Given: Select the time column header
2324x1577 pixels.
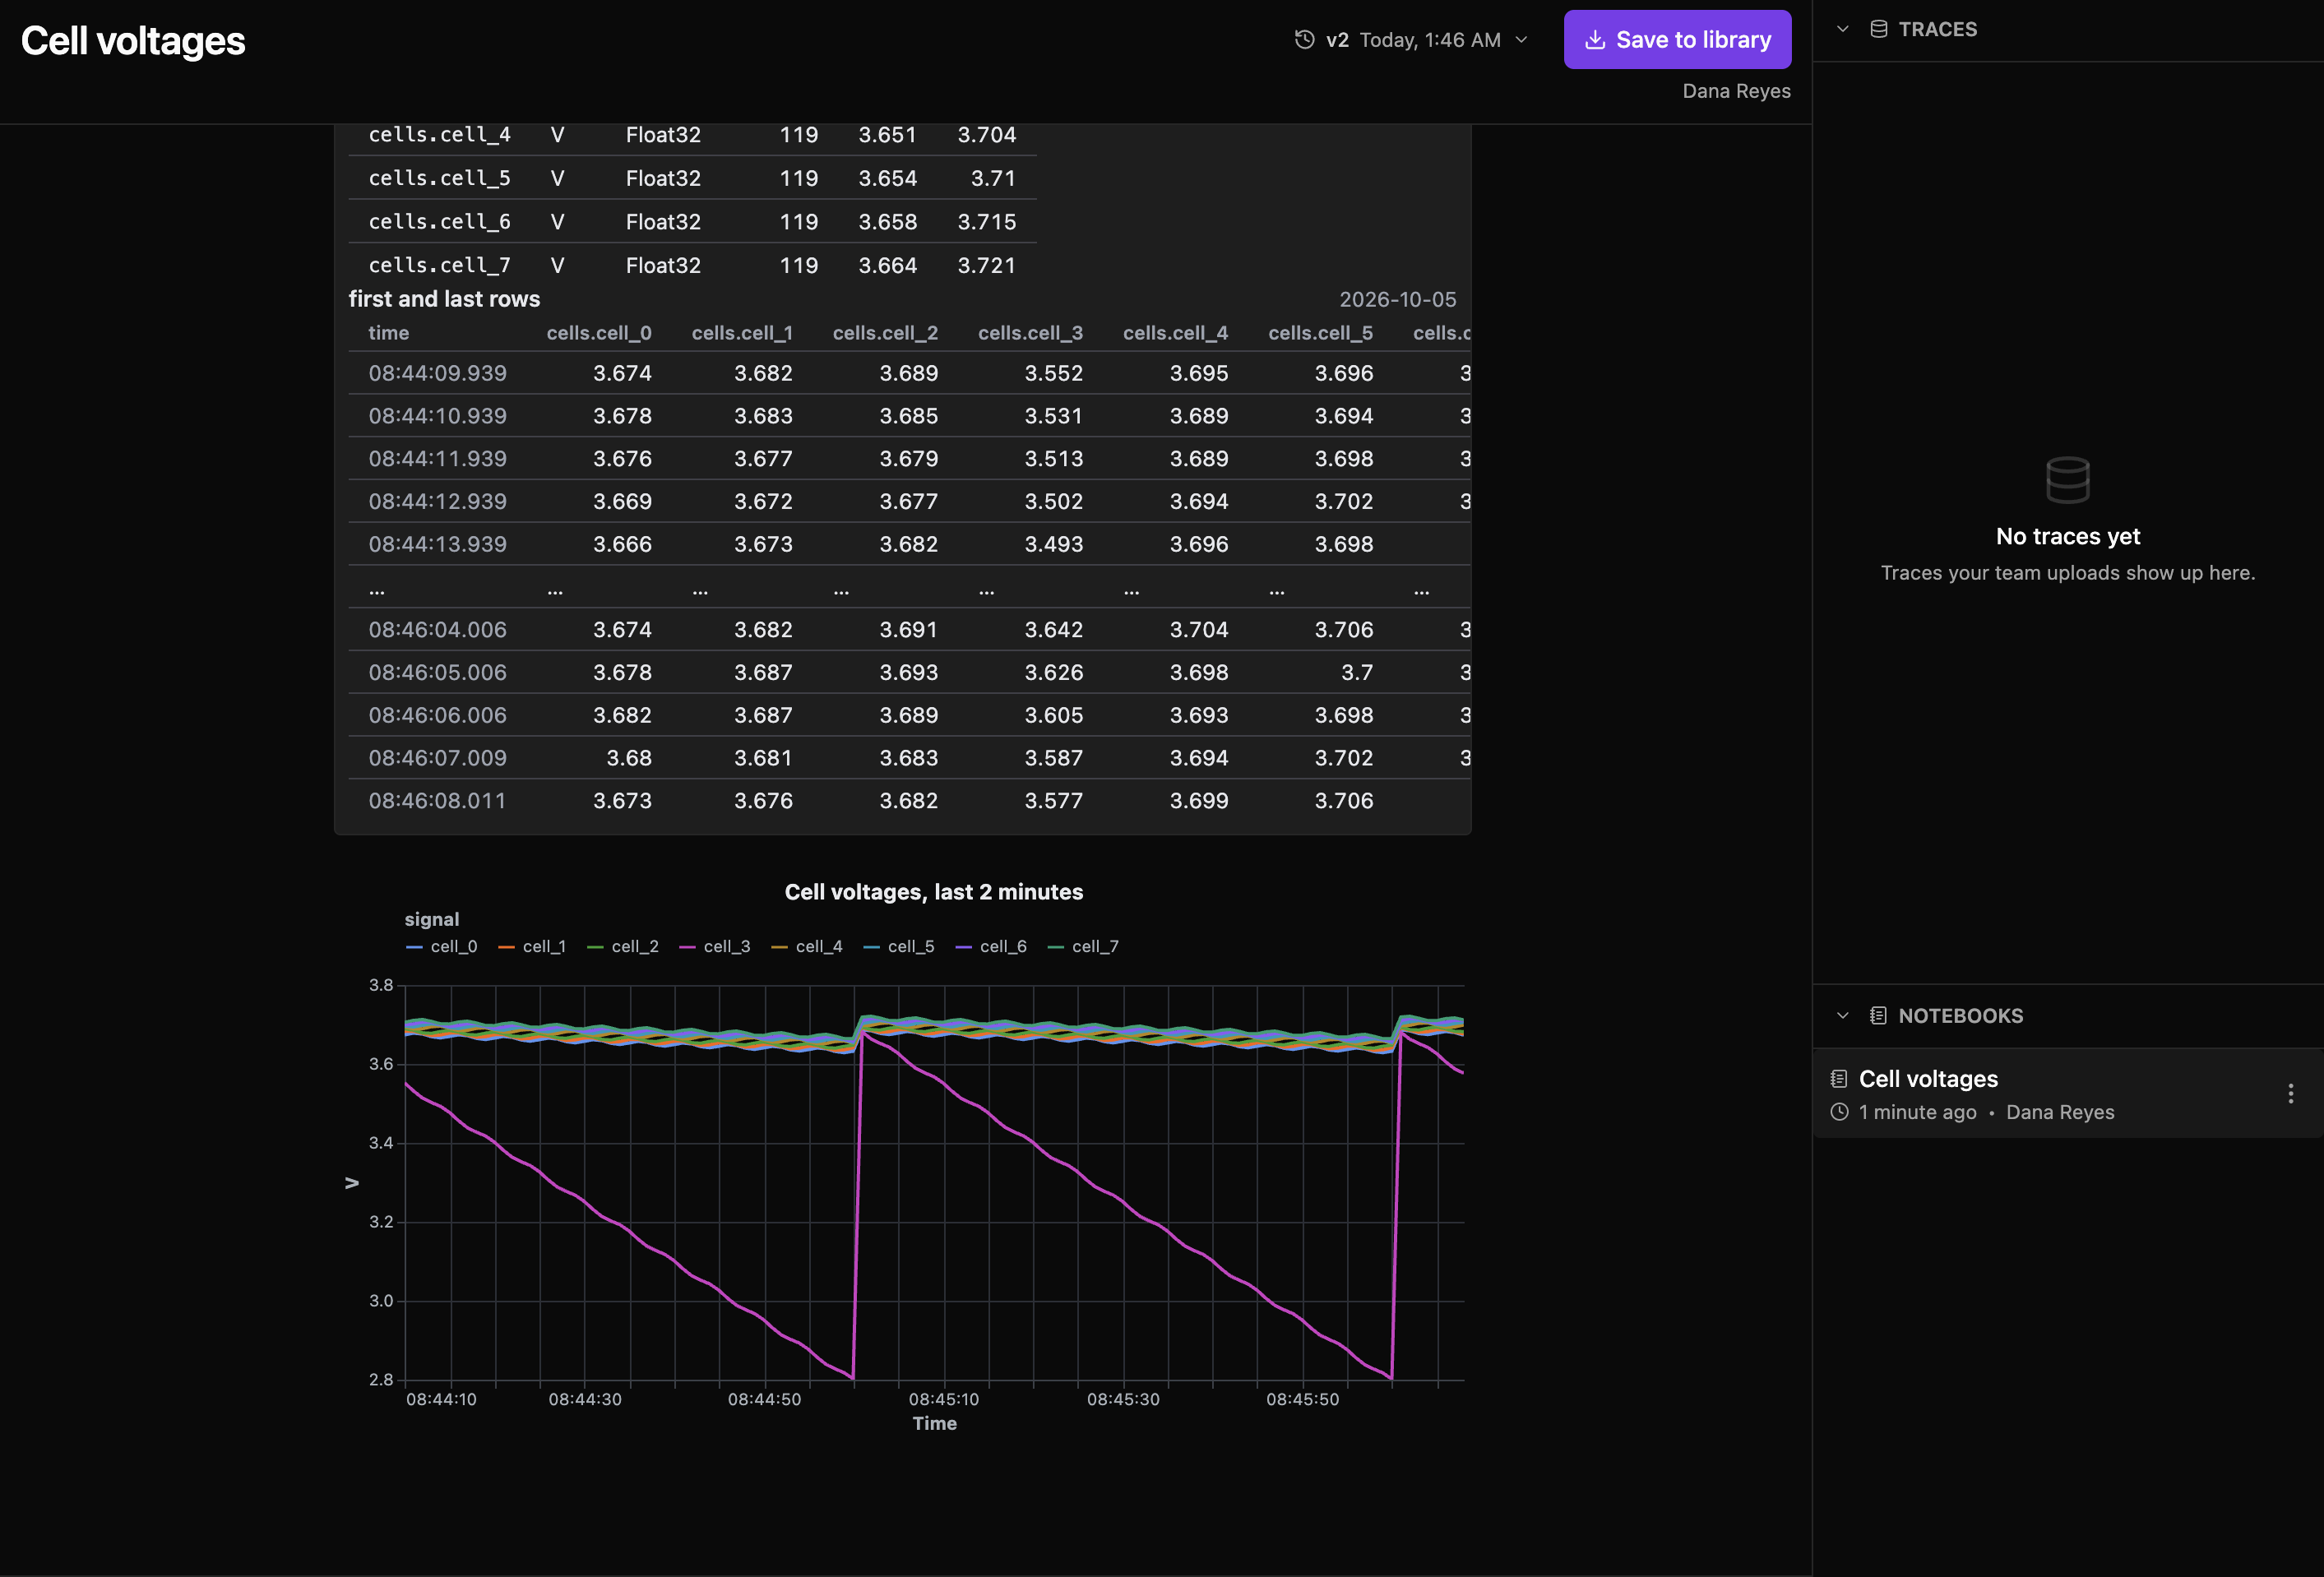Looking at the screenshot, I should [389, 333].
